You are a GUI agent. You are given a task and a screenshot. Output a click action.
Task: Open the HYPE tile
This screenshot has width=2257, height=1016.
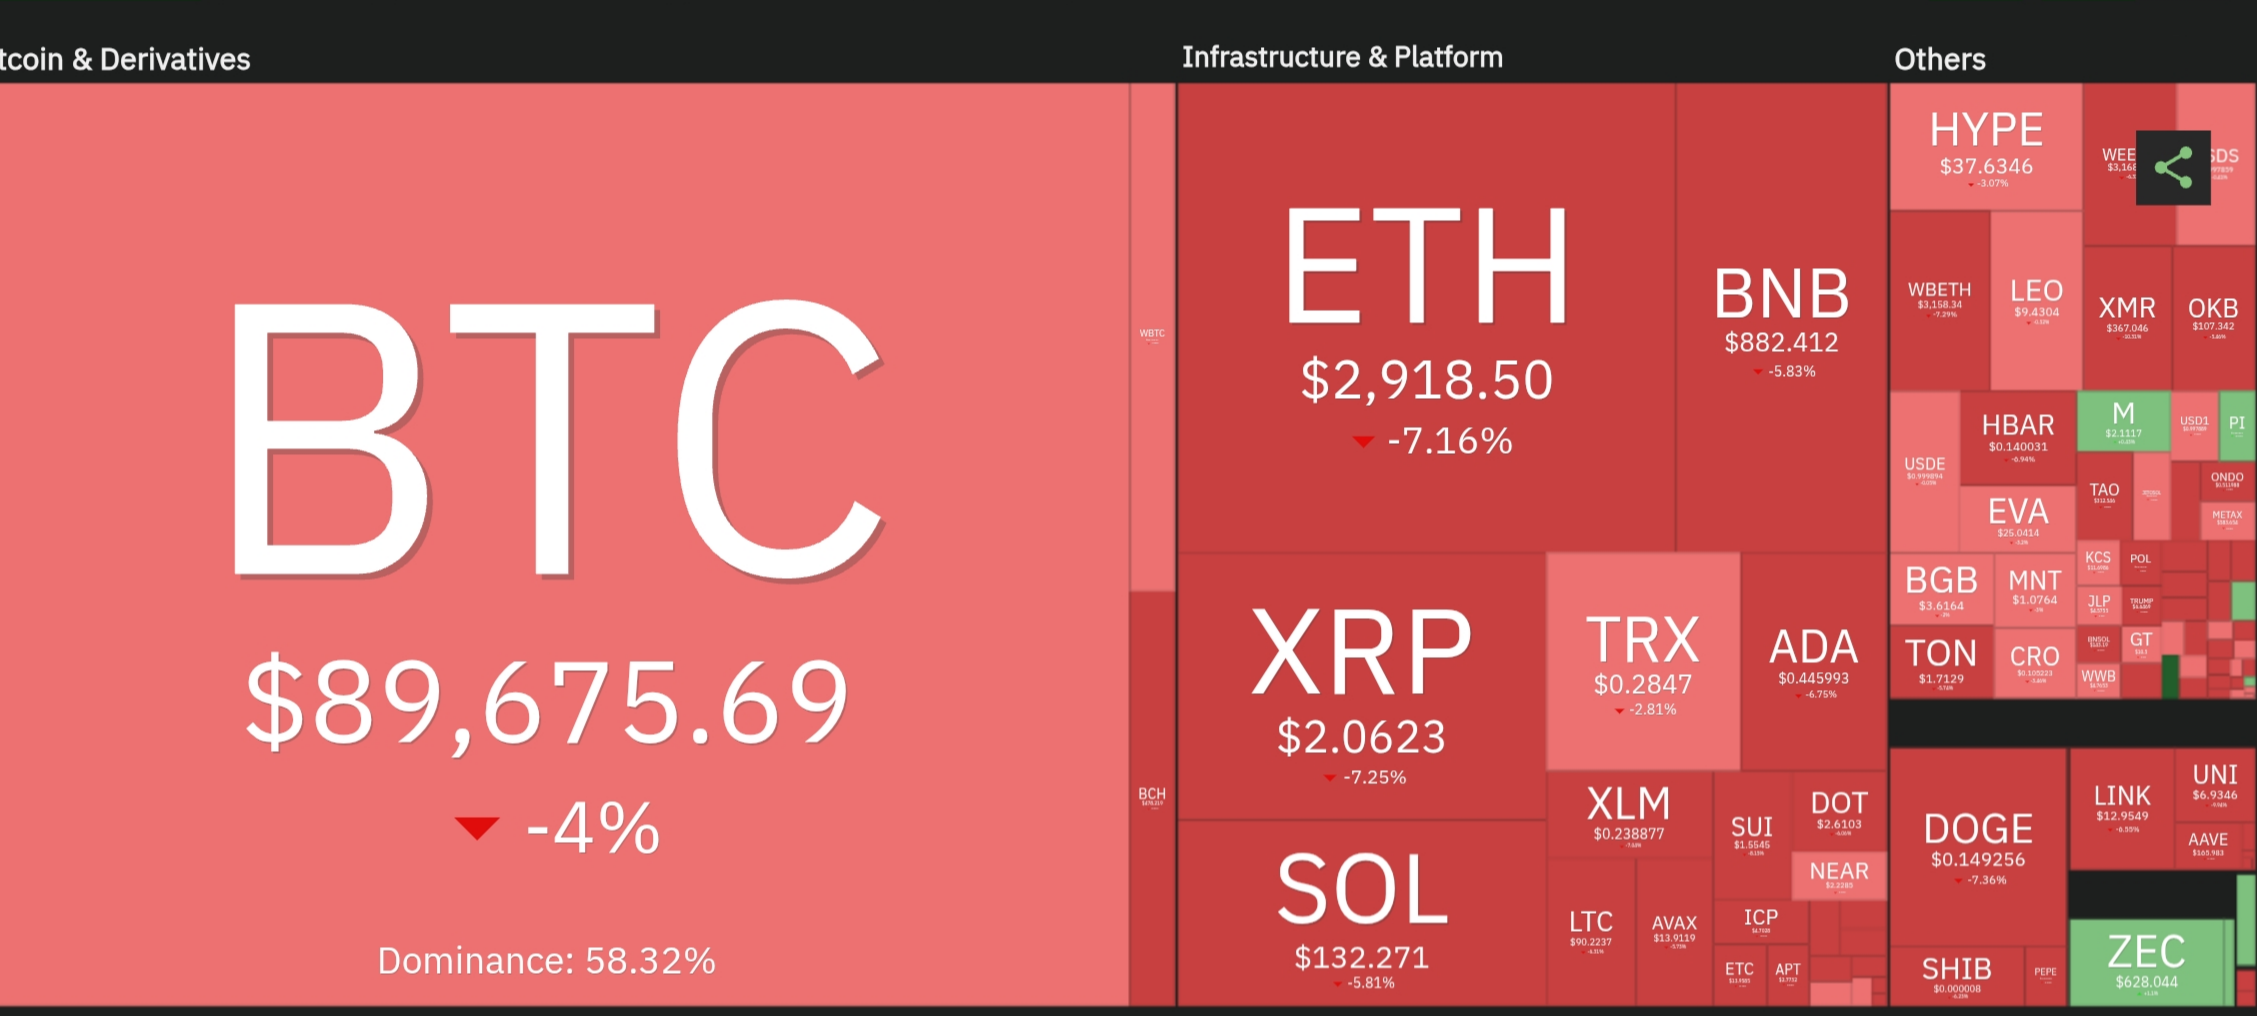[x=1986, y=146]
